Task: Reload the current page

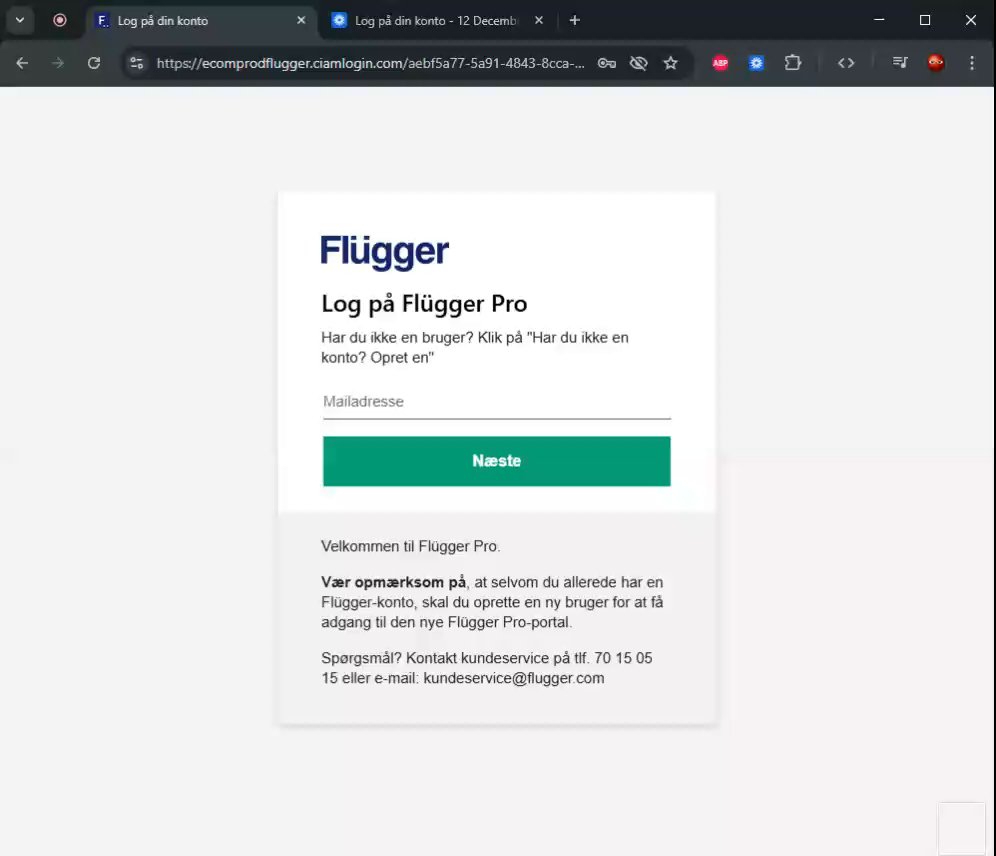Action: tap(94, 63)
